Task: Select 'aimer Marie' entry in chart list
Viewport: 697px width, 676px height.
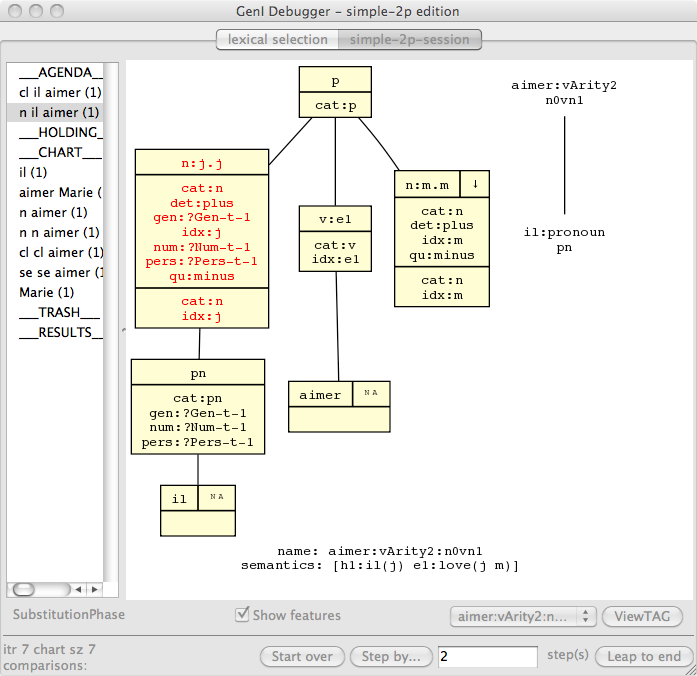Action: (60, 192)
